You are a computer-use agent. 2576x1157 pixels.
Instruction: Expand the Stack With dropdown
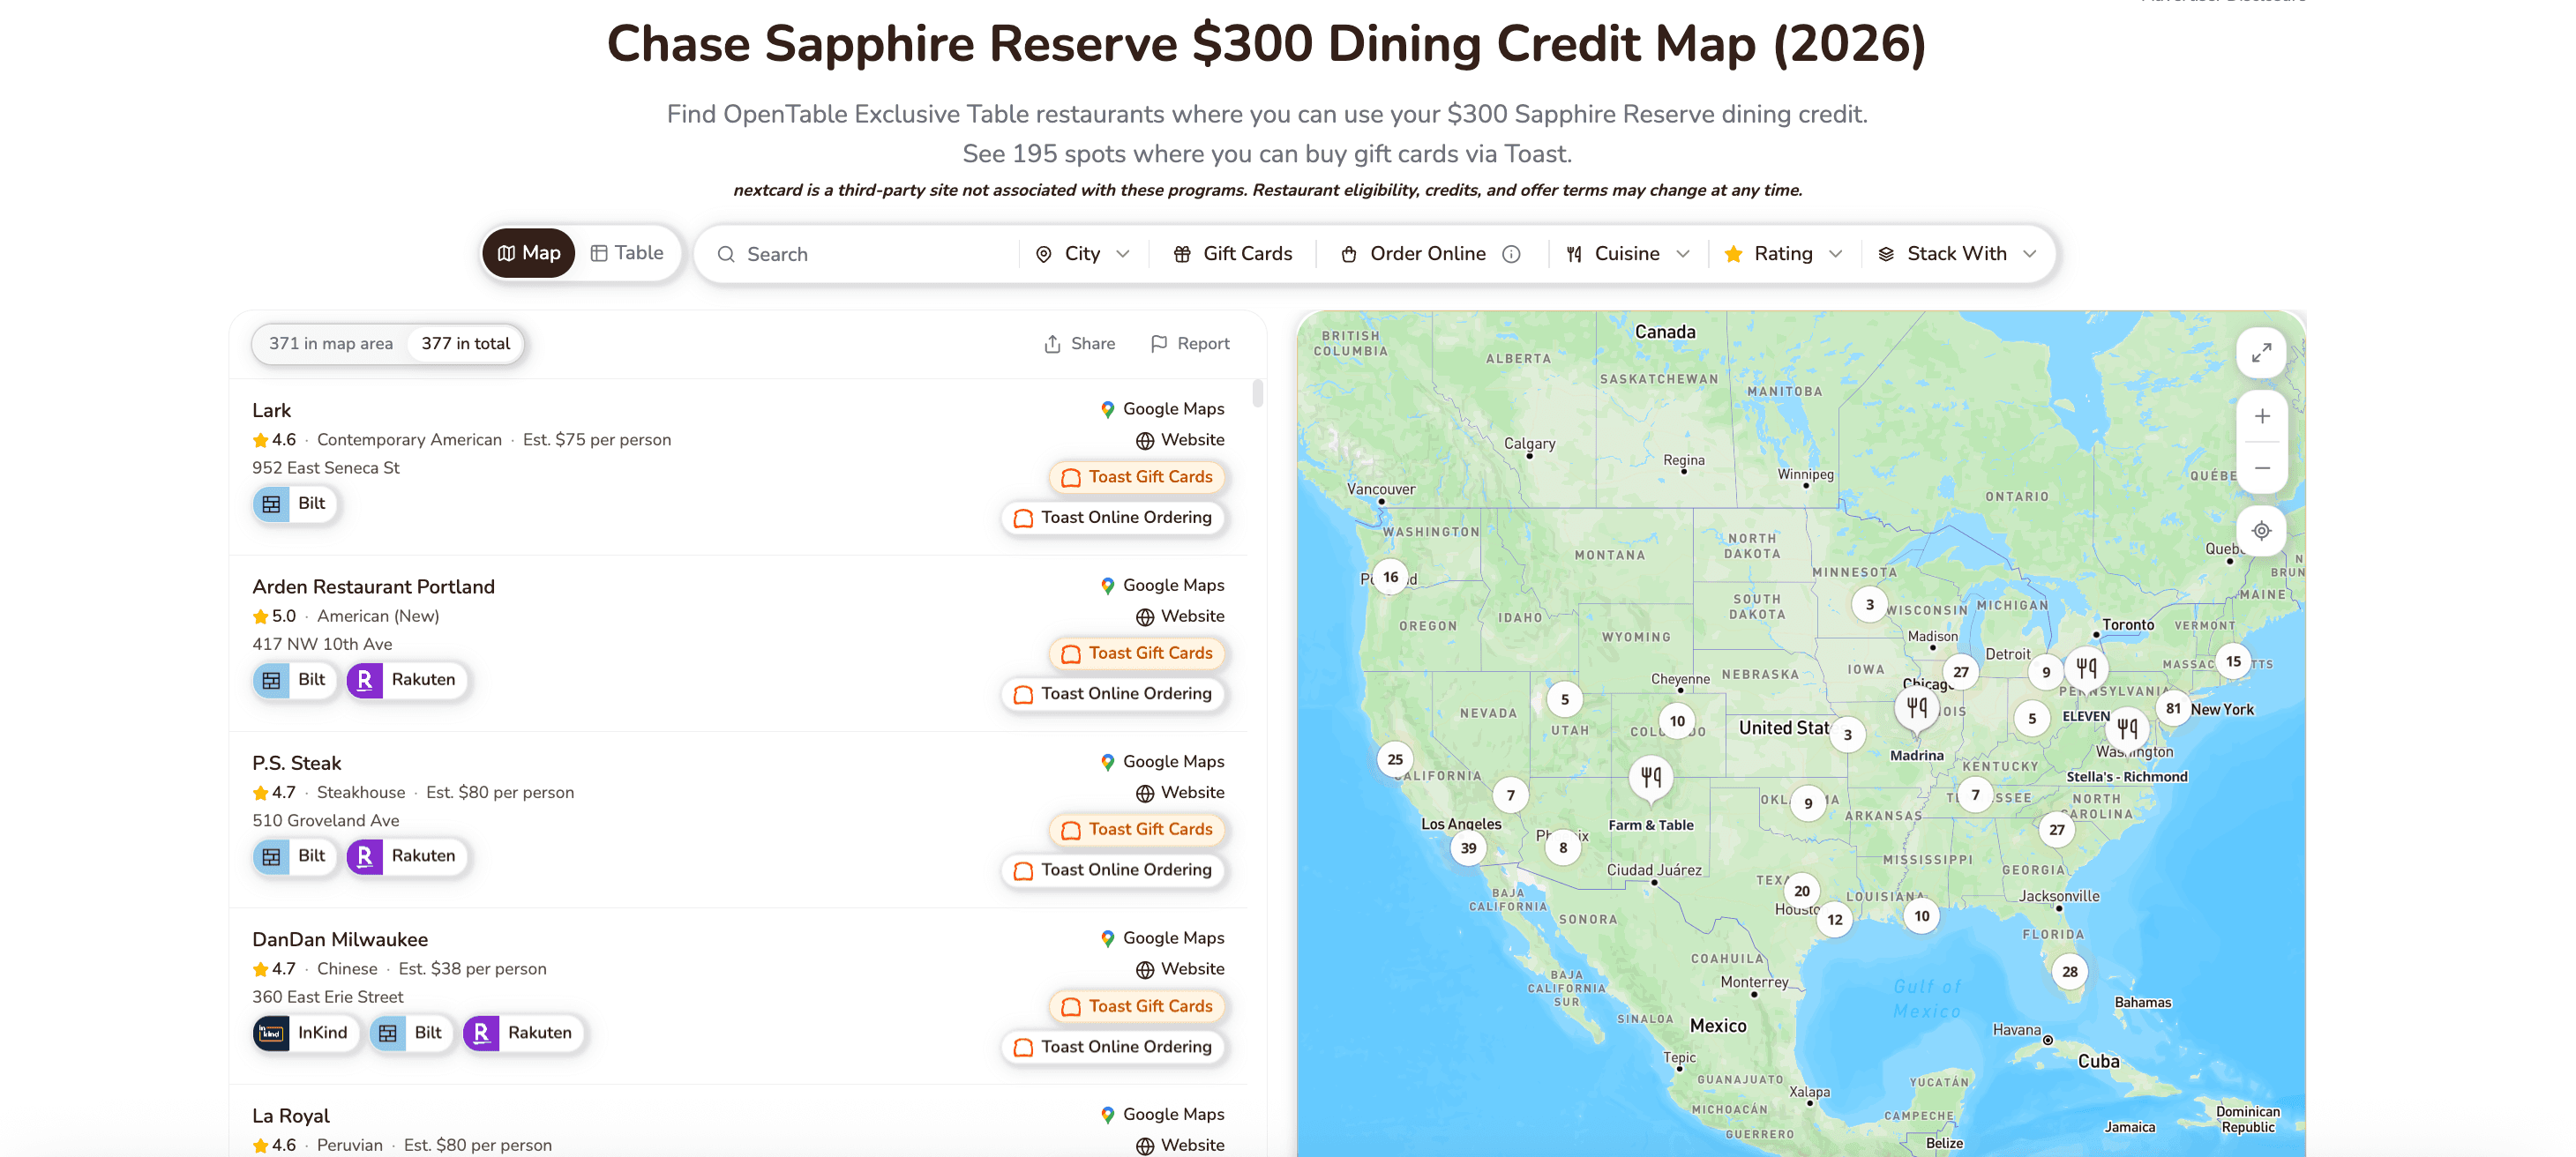pyautogui.click(x=1956, y=254)
